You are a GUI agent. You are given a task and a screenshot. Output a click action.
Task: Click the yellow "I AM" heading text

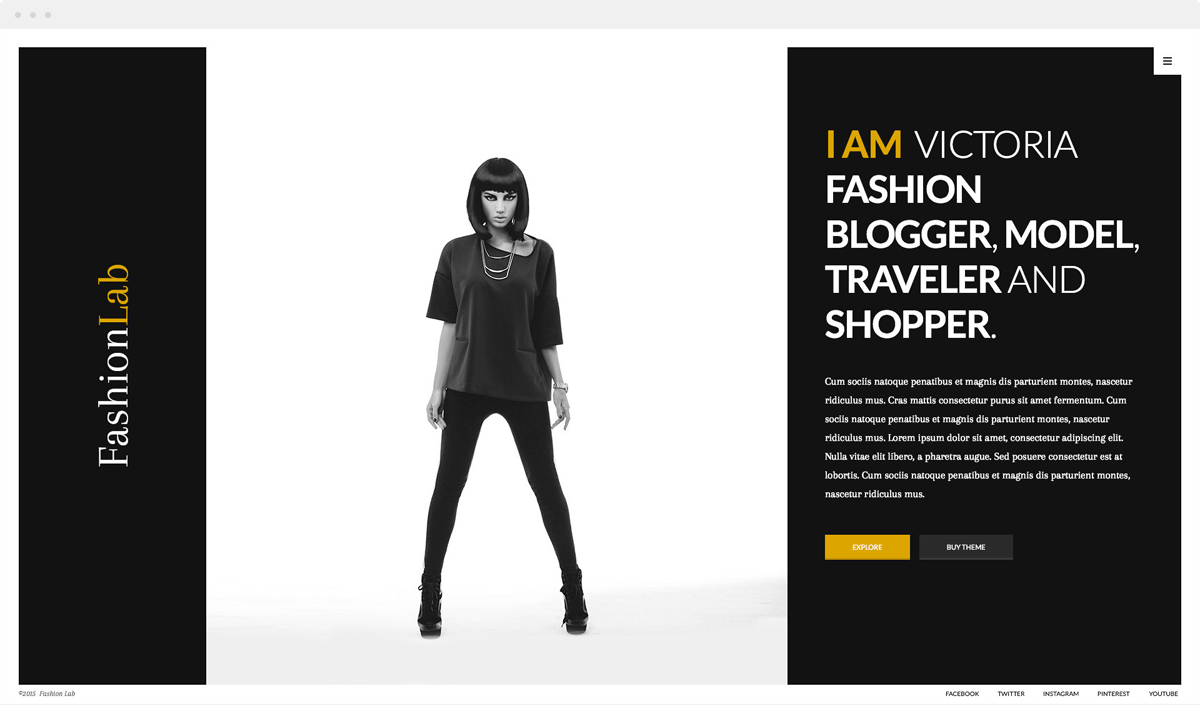point(864,145)
